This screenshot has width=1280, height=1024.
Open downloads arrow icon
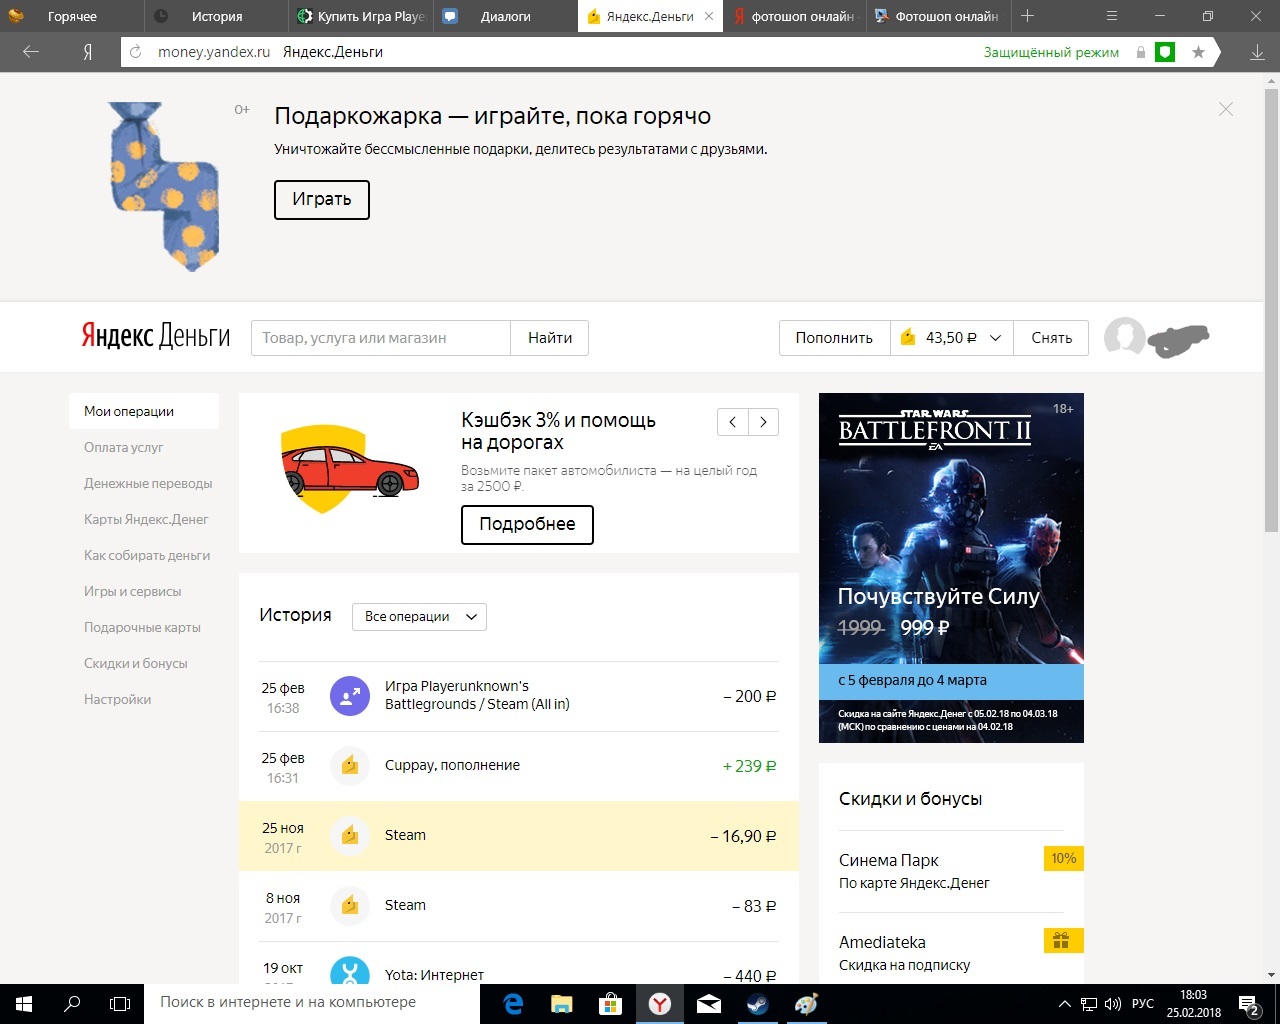click(1257, 52)
